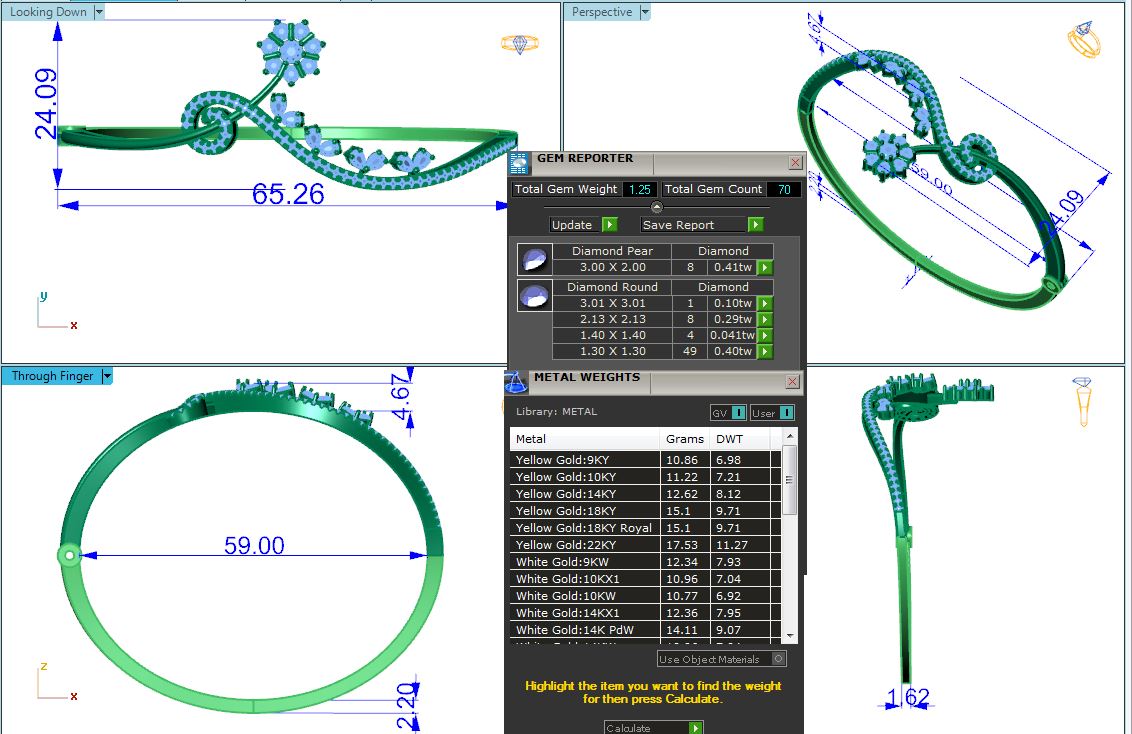Expand the Through Finger viewport menu arrow
Screen dimensions: 1132x734
pos(107,376)
